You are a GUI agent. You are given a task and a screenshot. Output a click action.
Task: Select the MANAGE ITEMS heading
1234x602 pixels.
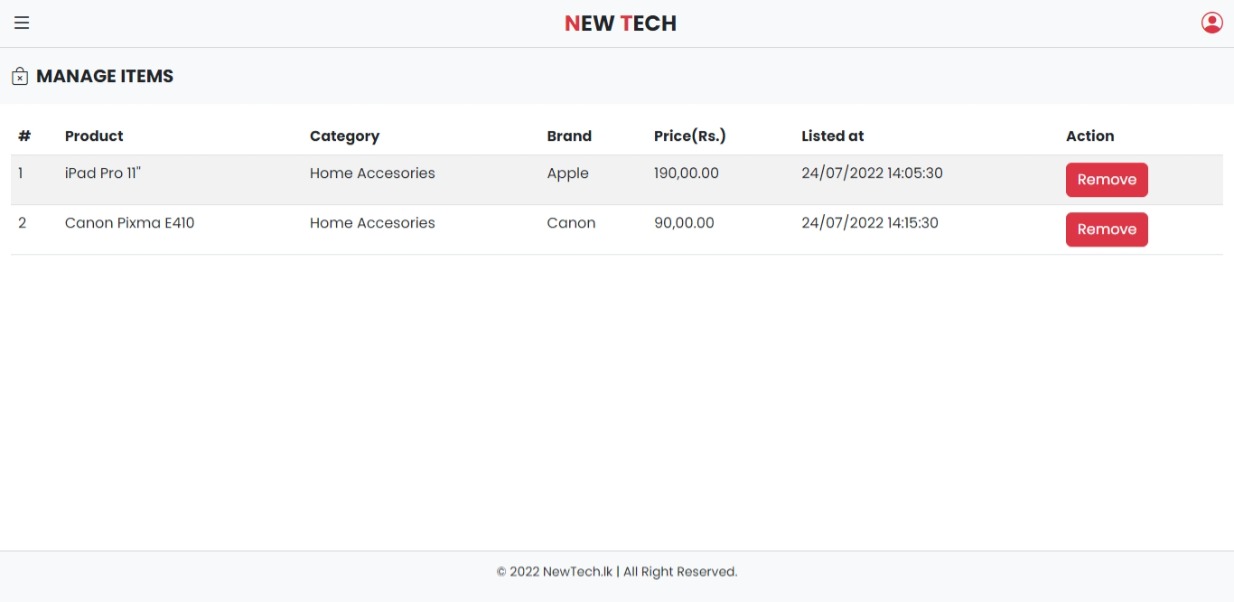105,75
